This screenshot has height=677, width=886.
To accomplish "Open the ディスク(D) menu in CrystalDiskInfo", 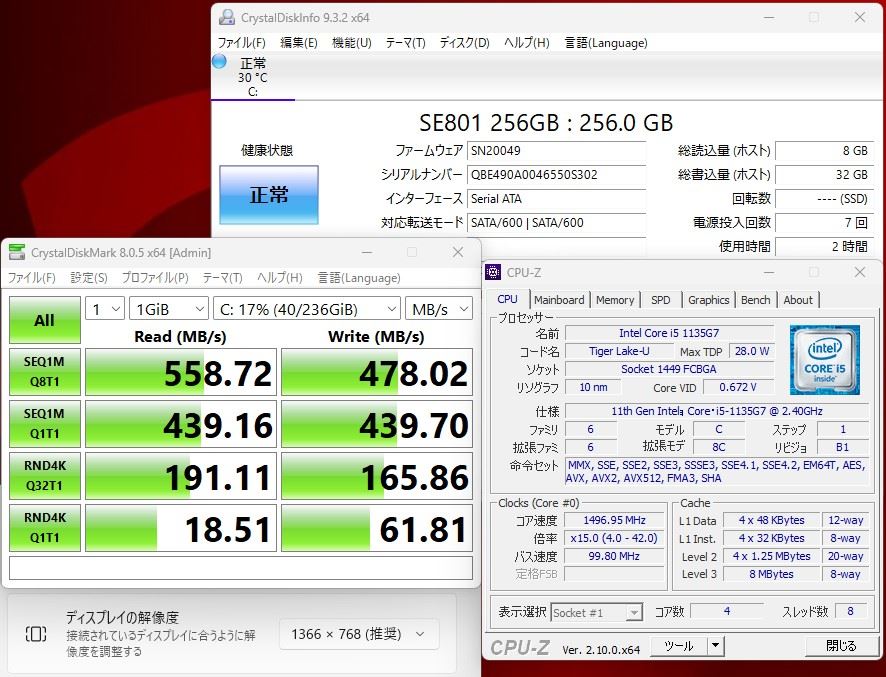I will coord(464,42).
